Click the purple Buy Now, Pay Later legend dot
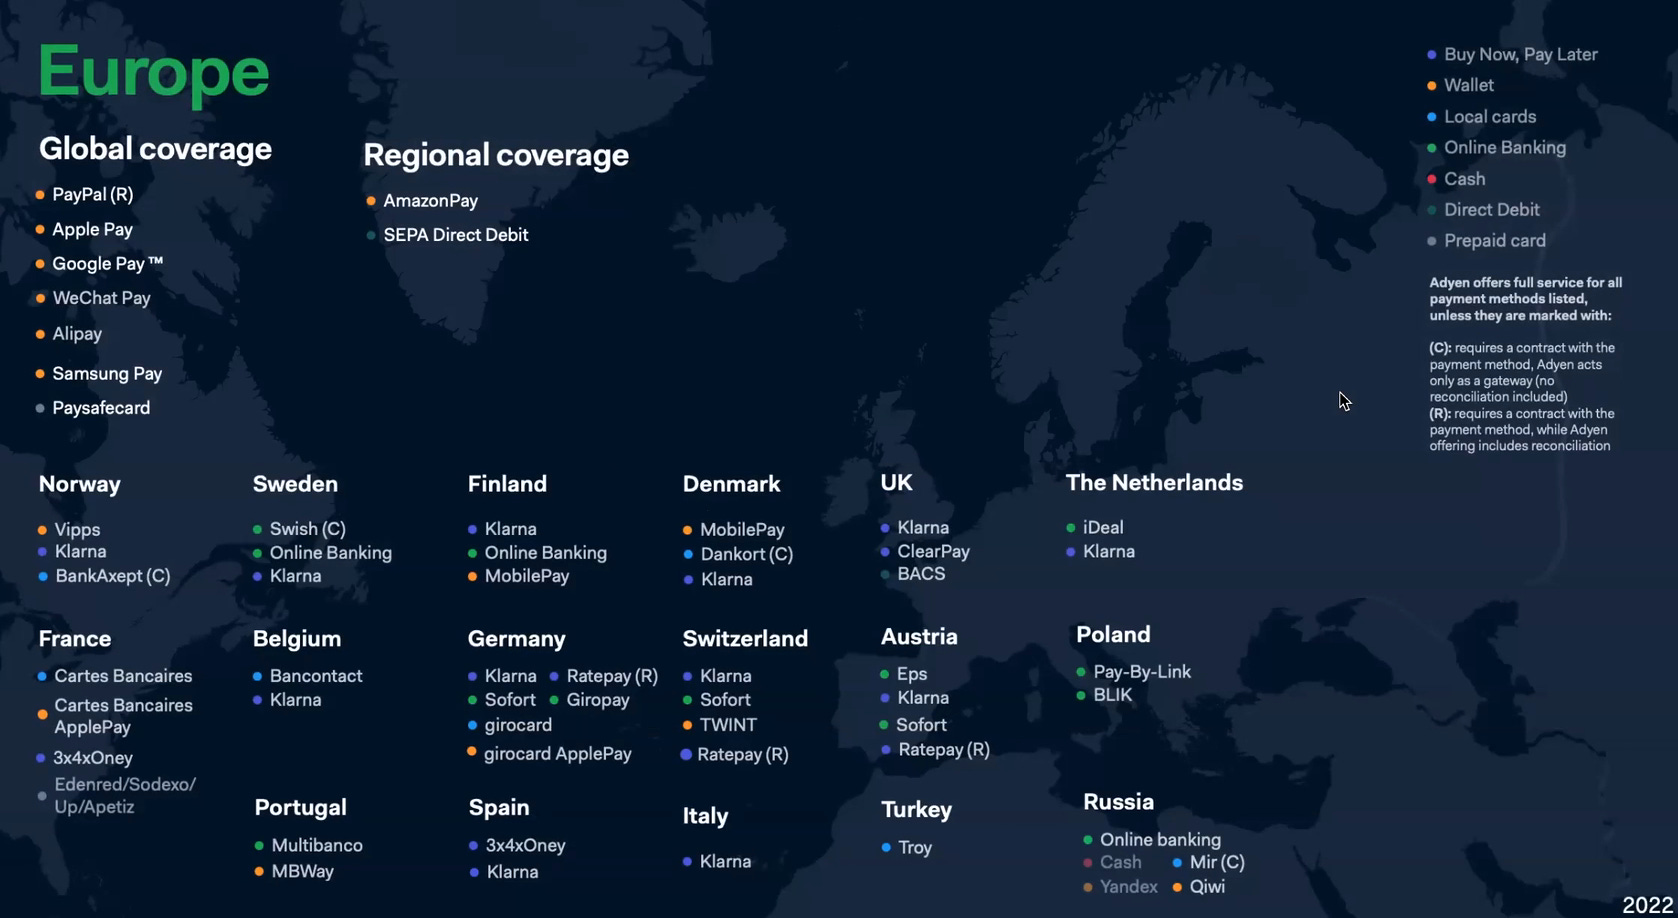 tap(1432, 55)
